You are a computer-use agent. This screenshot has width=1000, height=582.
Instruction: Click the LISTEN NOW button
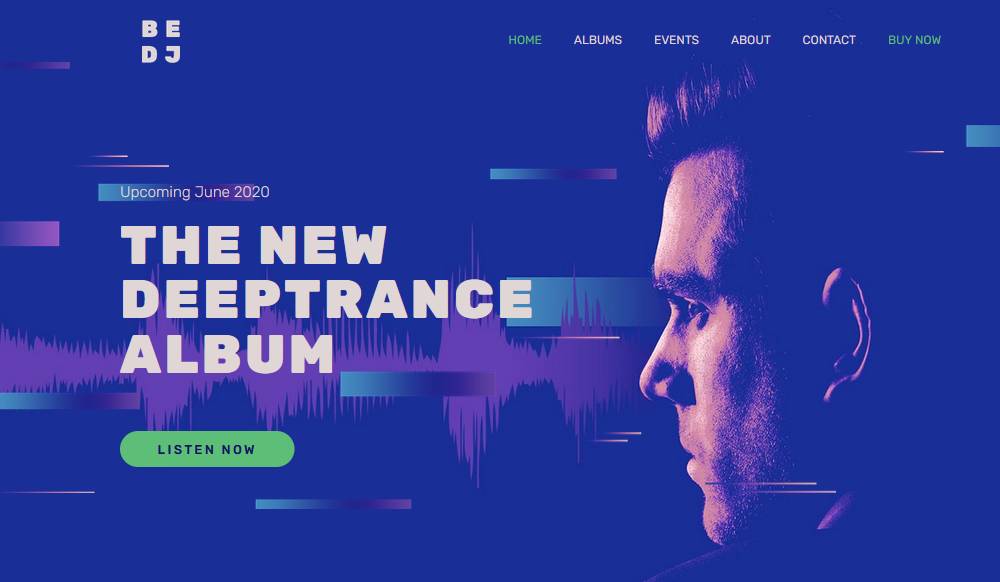click(207, 449)
